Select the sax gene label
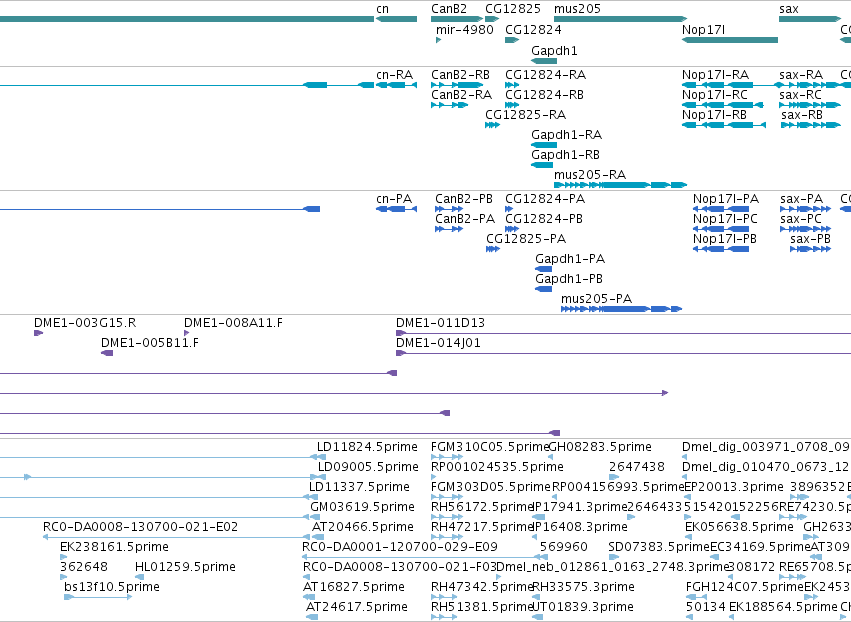851x622 pixels. pos(789,9)
